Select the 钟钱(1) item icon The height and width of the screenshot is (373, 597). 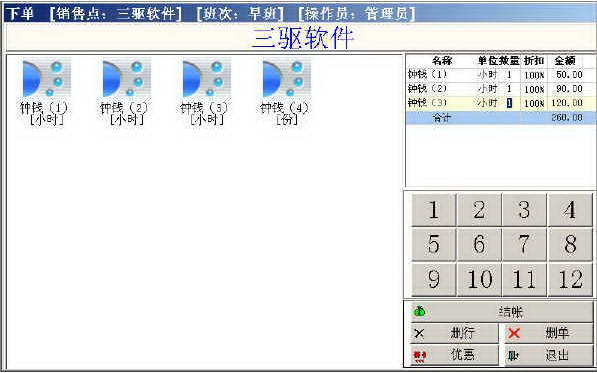(x=46, y=78)
